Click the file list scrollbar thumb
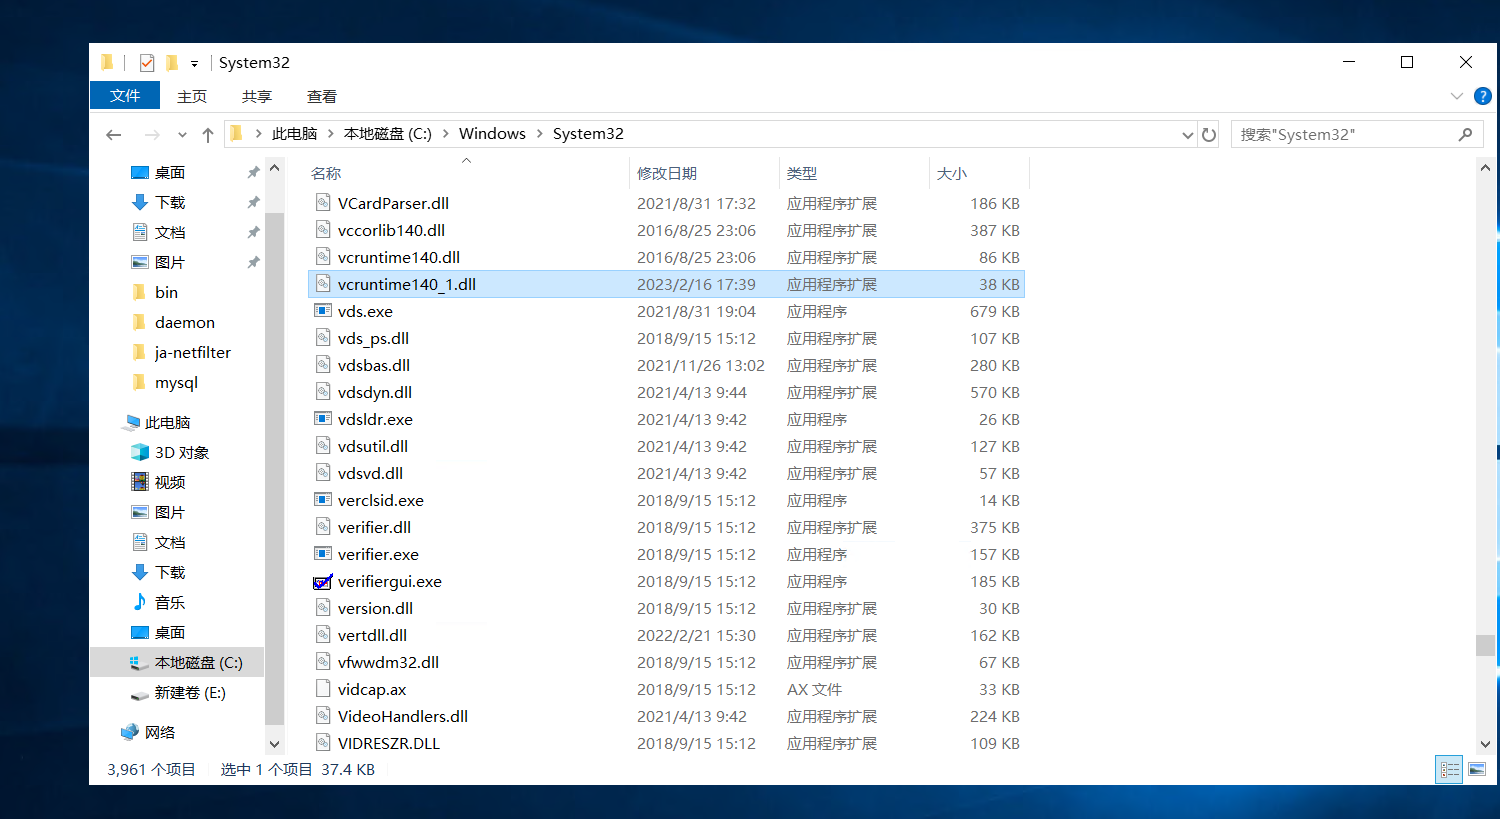Screen dimensions: 1500x819 point(1485,646)
